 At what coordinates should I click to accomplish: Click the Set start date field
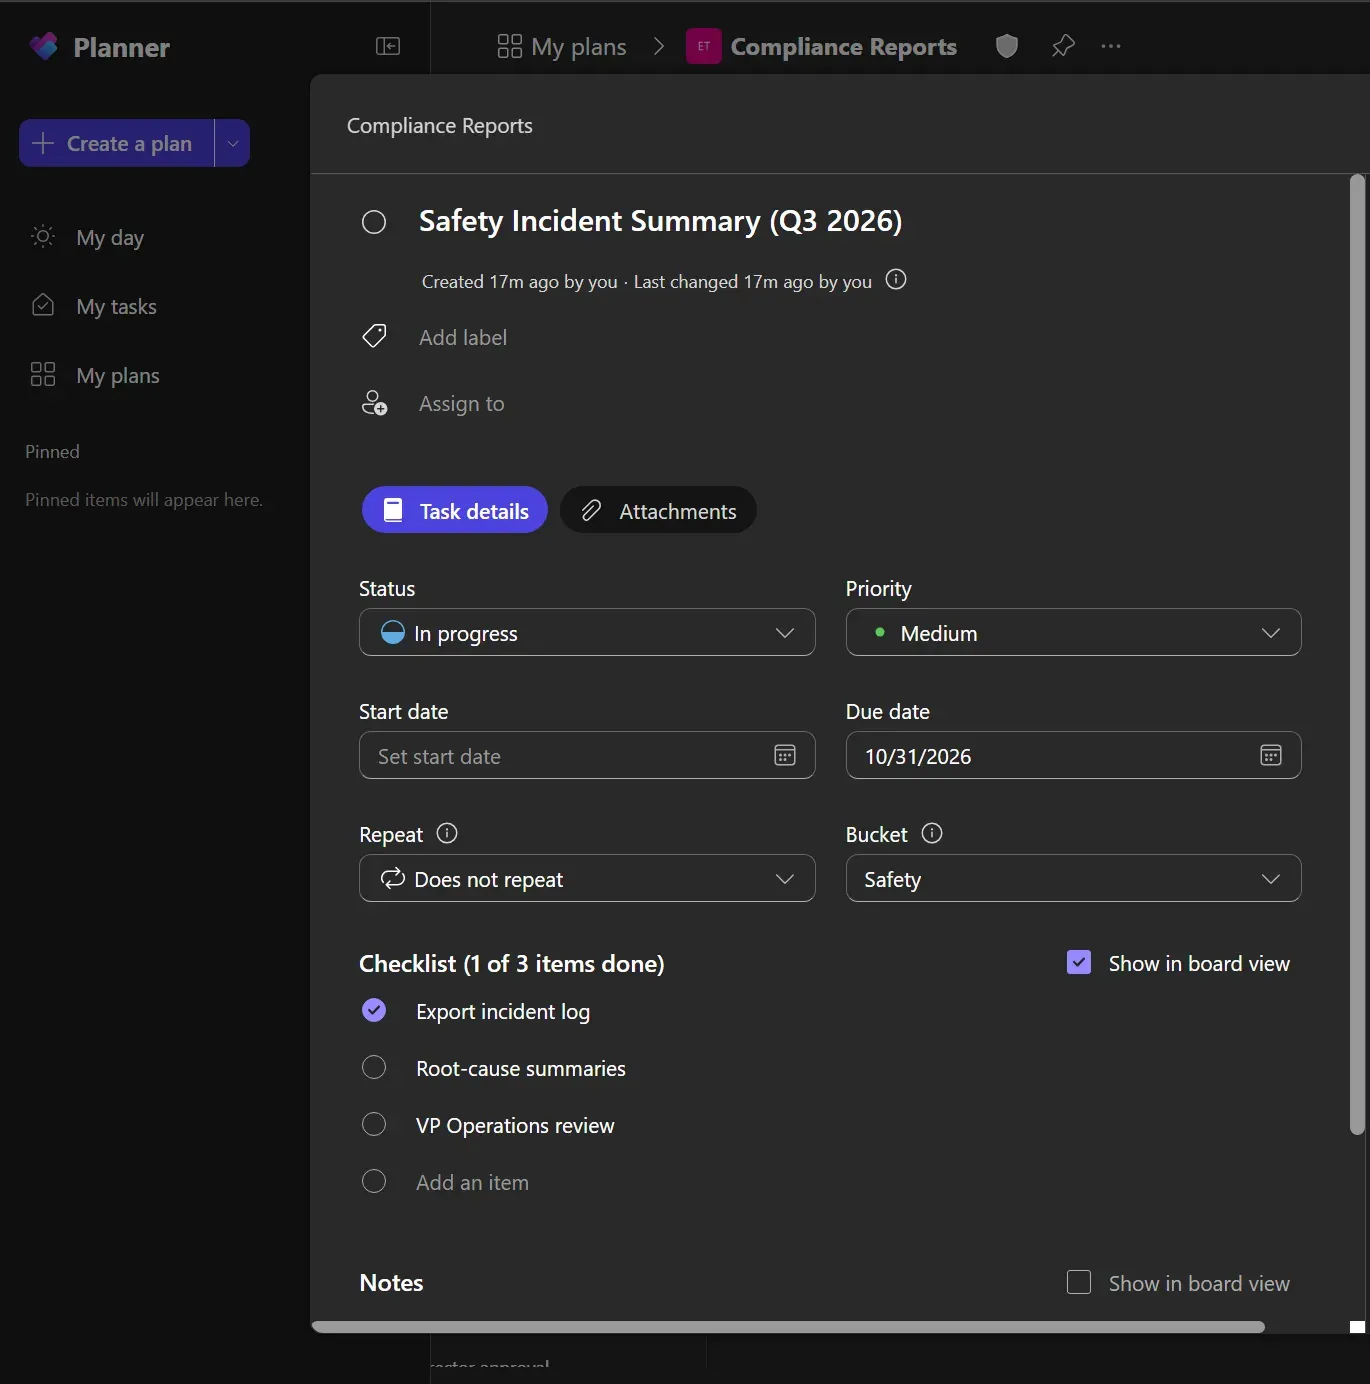(587, 755)
